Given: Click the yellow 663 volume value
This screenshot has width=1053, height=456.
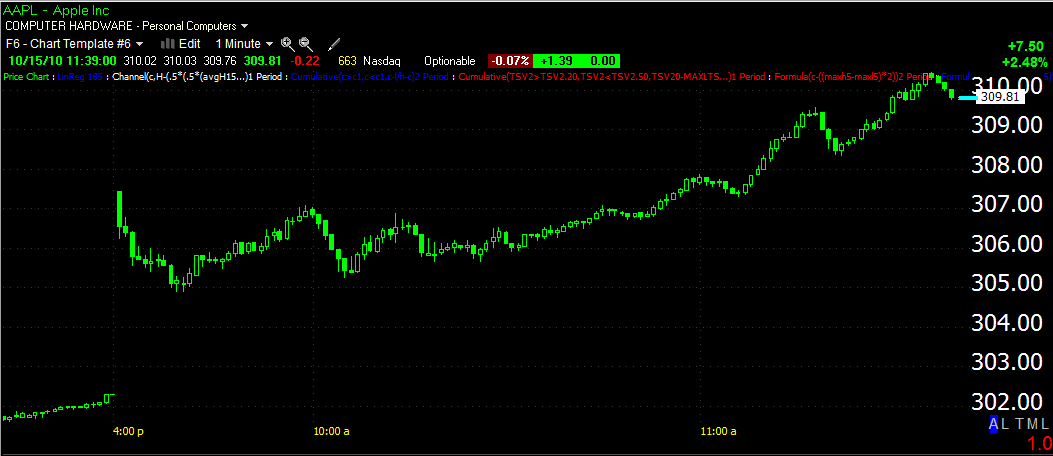Looking at the screenshot, I should coord(347,60).
